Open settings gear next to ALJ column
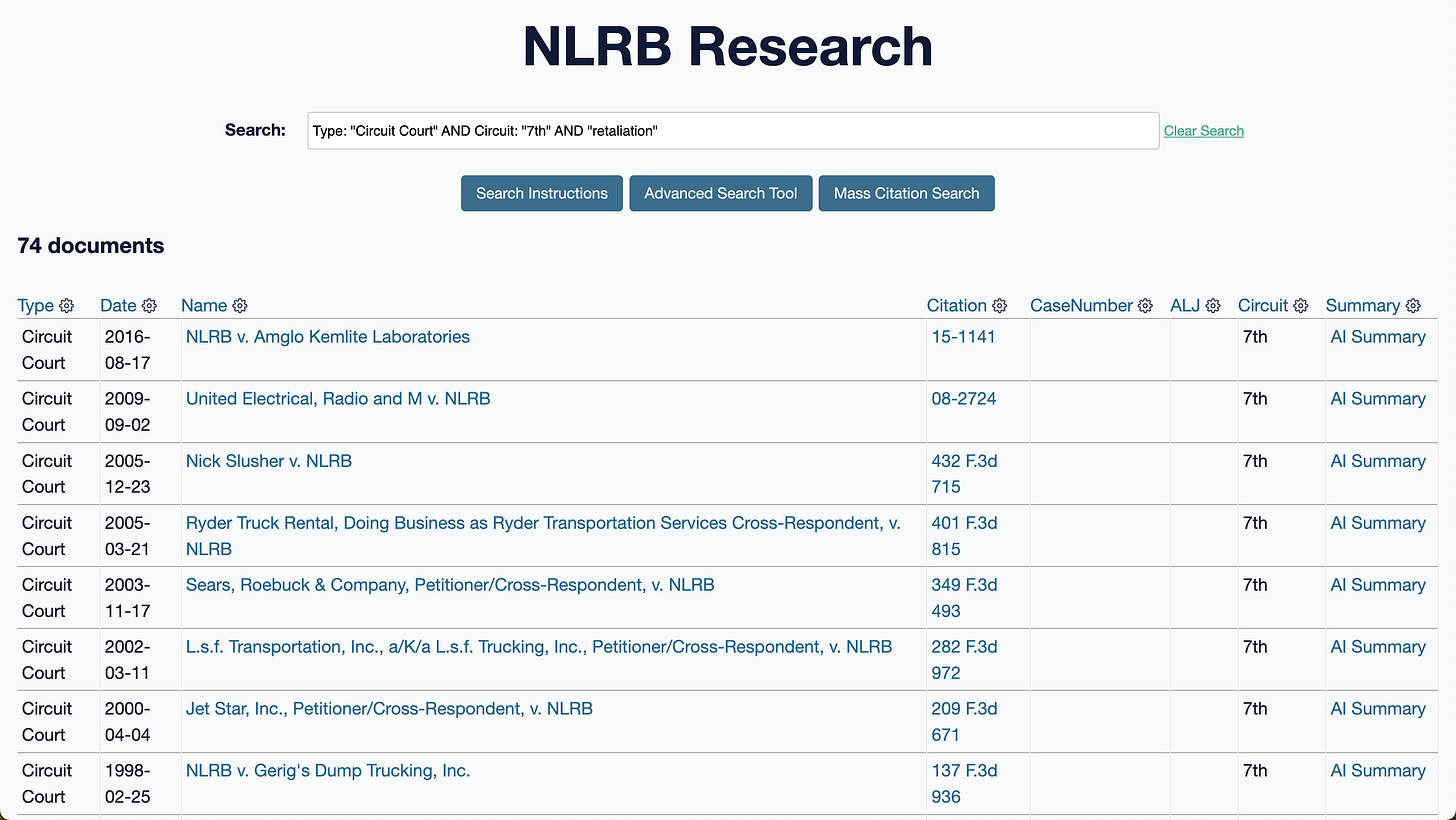This screenshot has height=820, width=1456. pos(1213,306)
